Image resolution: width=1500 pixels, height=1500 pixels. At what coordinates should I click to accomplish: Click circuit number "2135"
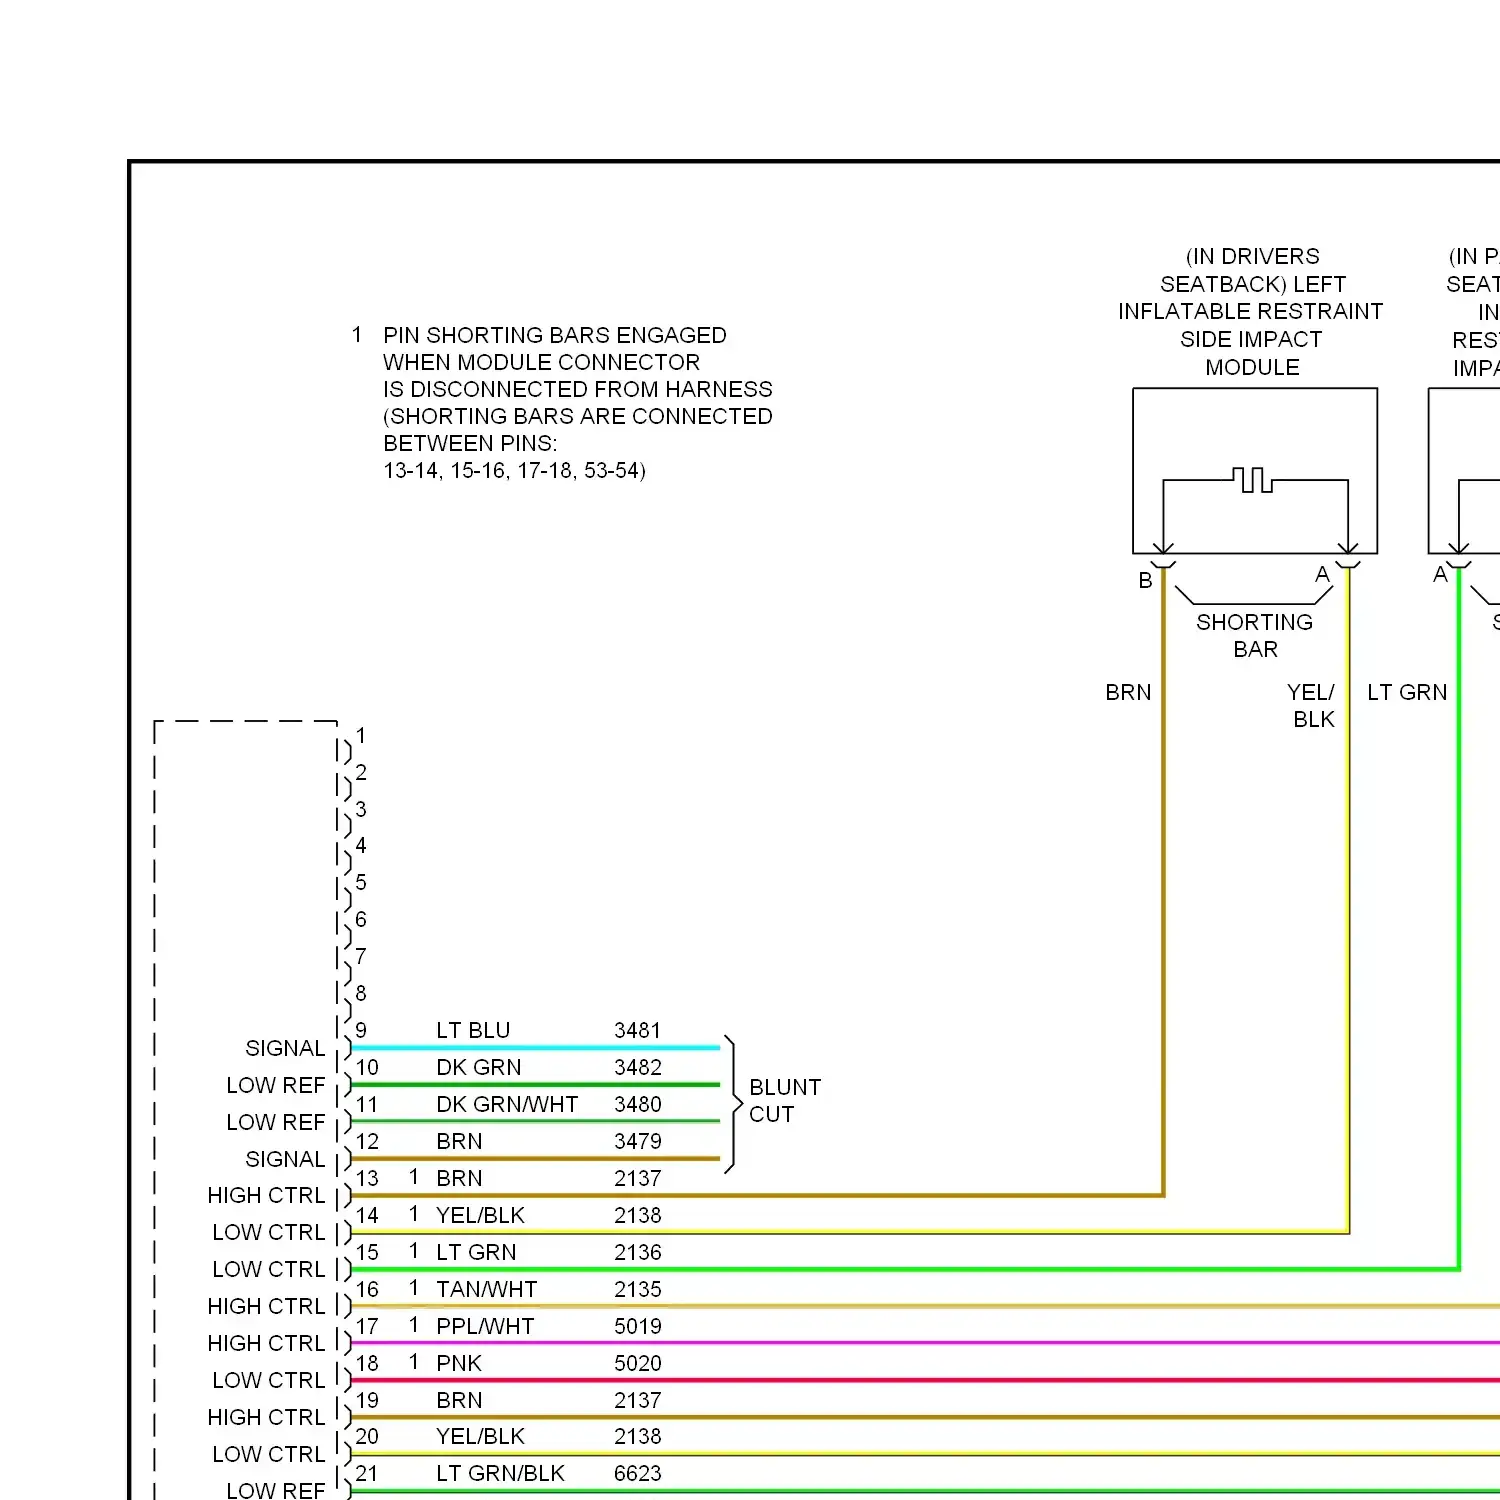pyautogui.click(x=637, y=1289)
